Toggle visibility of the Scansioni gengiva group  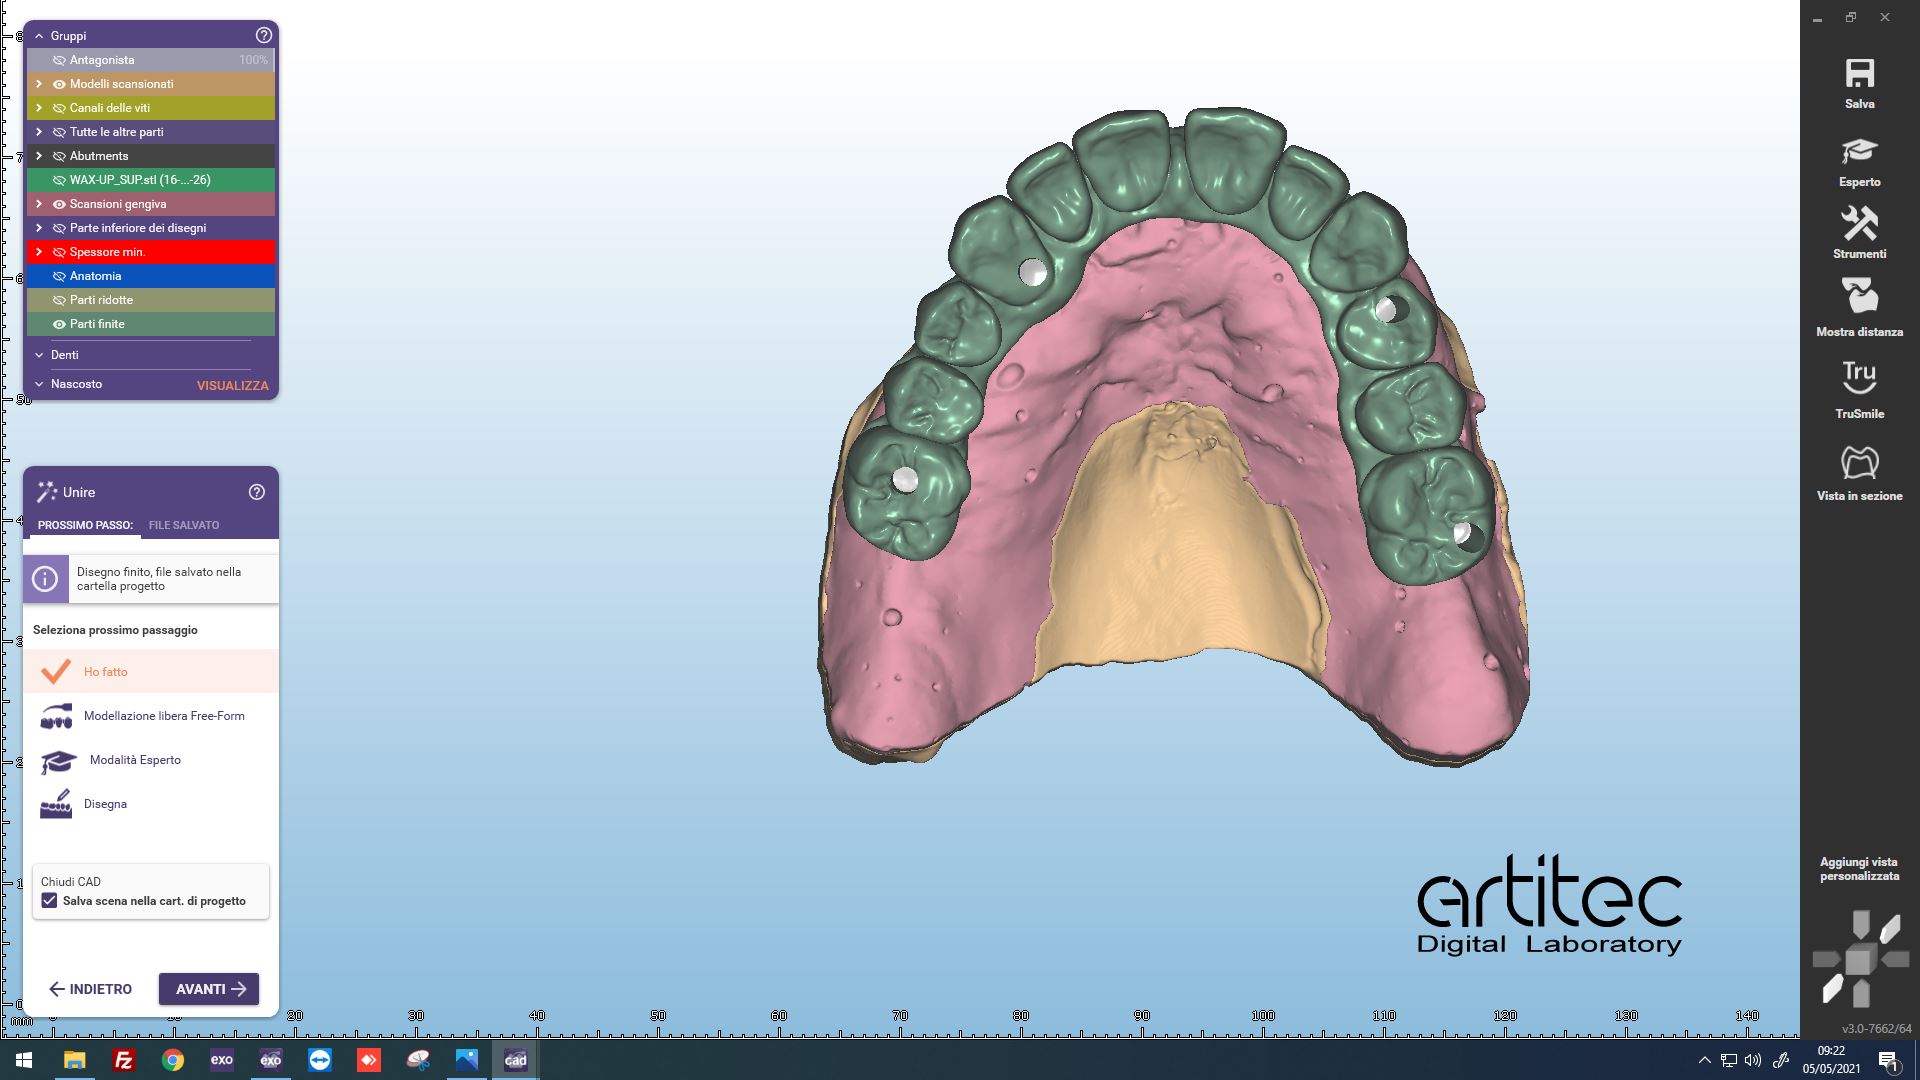pyautogui.click(x=59, y=204)
